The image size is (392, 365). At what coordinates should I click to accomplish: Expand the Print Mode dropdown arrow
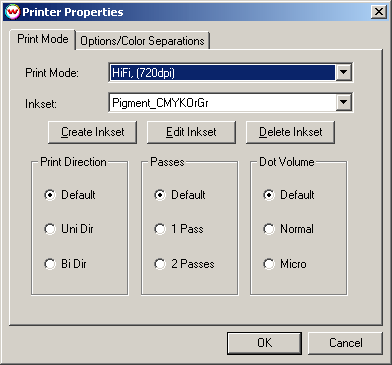343,72
